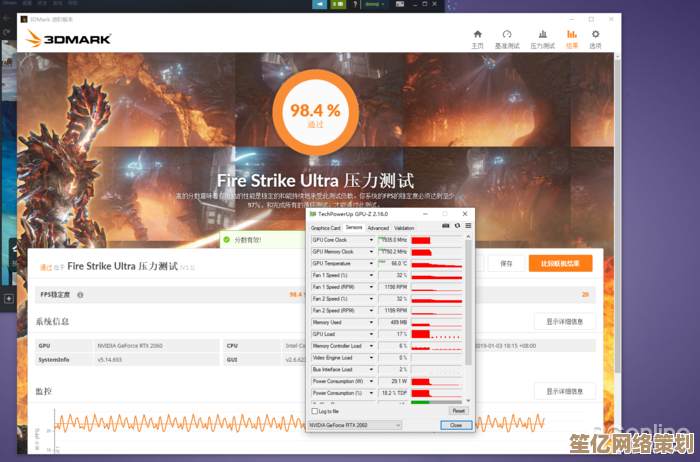Open the NVIDIA GeForce RTX 2060 selector

[355, 425]
